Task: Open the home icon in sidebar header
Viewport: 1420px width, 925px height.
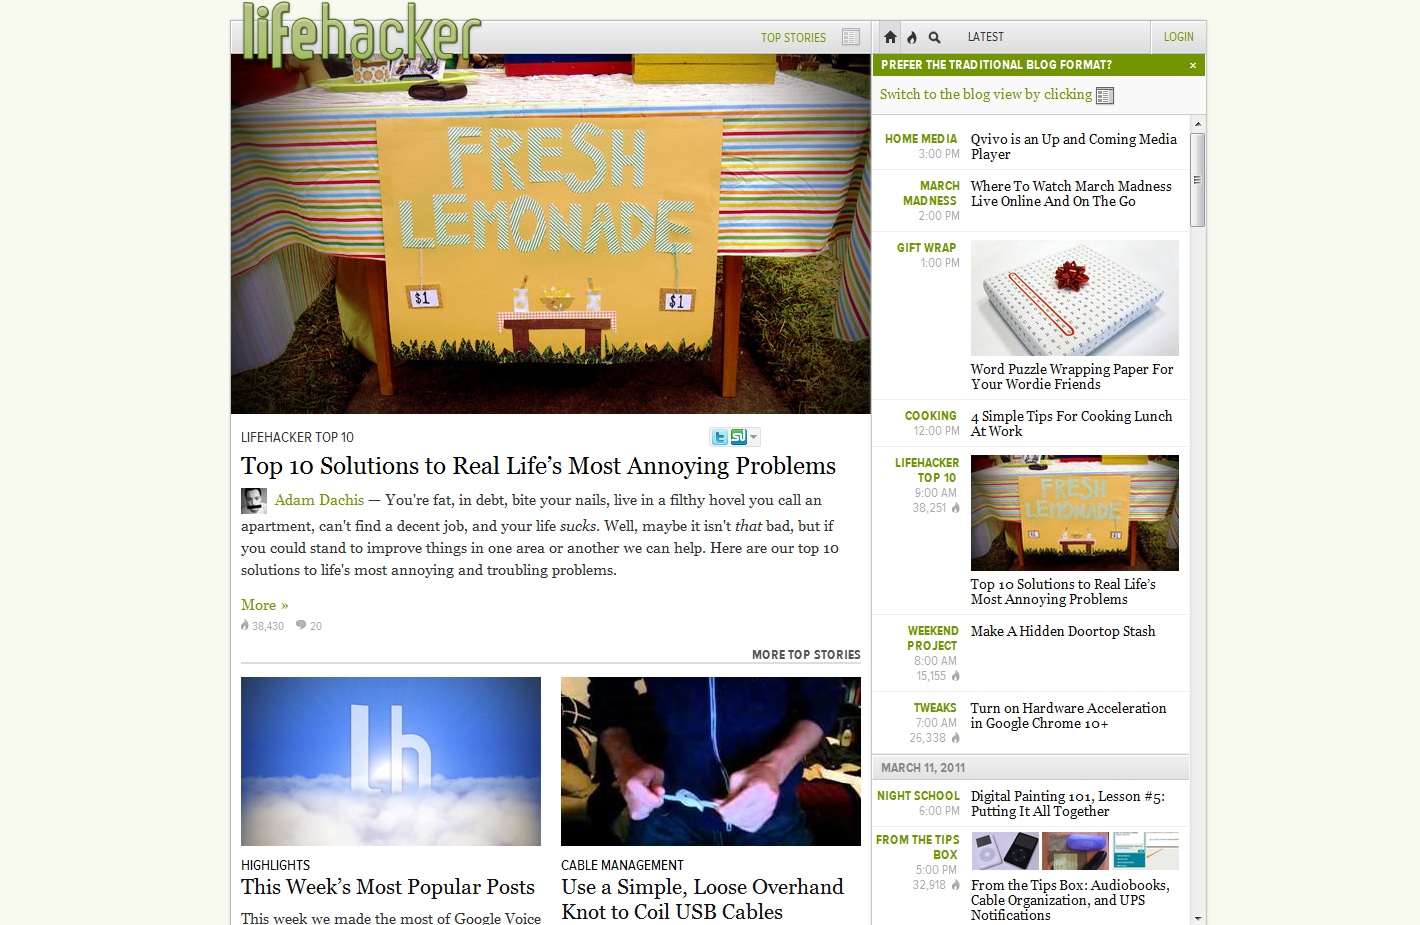Action: click(890, 37)
